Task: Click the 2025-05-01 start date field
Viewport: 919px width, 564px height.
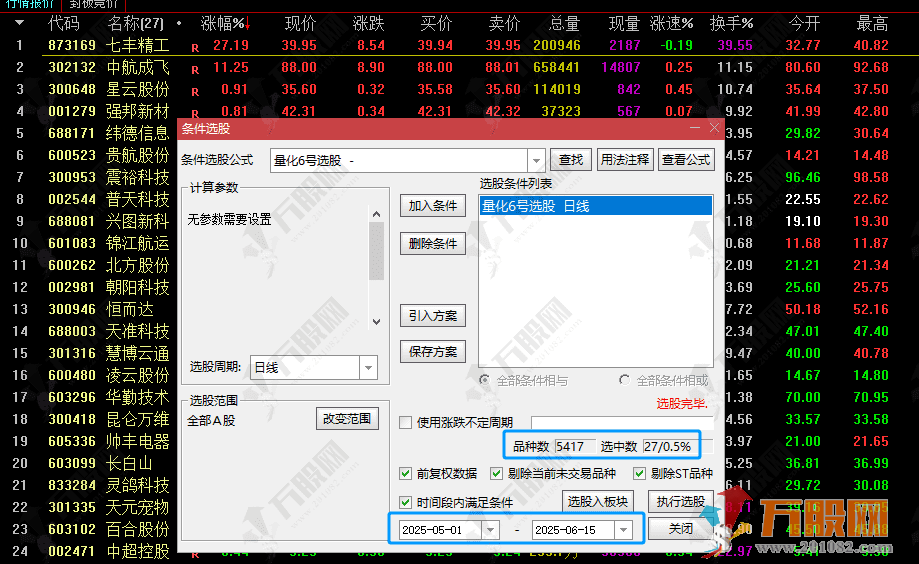Action: click(x=441, y=530)
